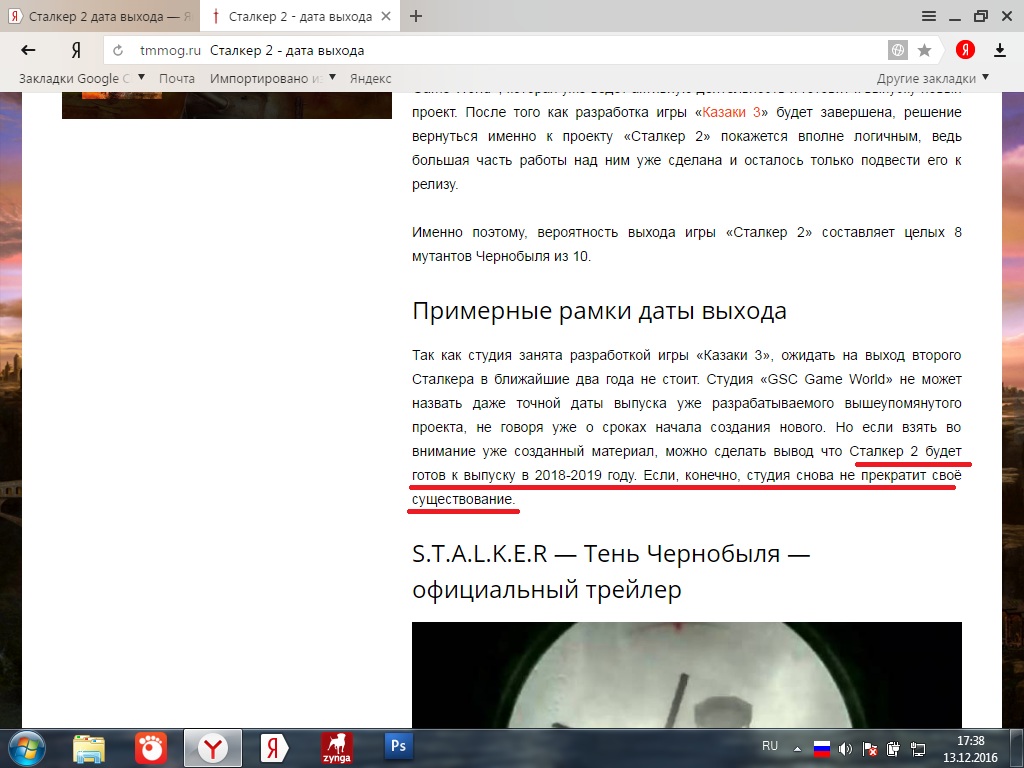Open the red Yandex extension icon
Viewport: 1024px width, 768px height.
coord(965,50)
